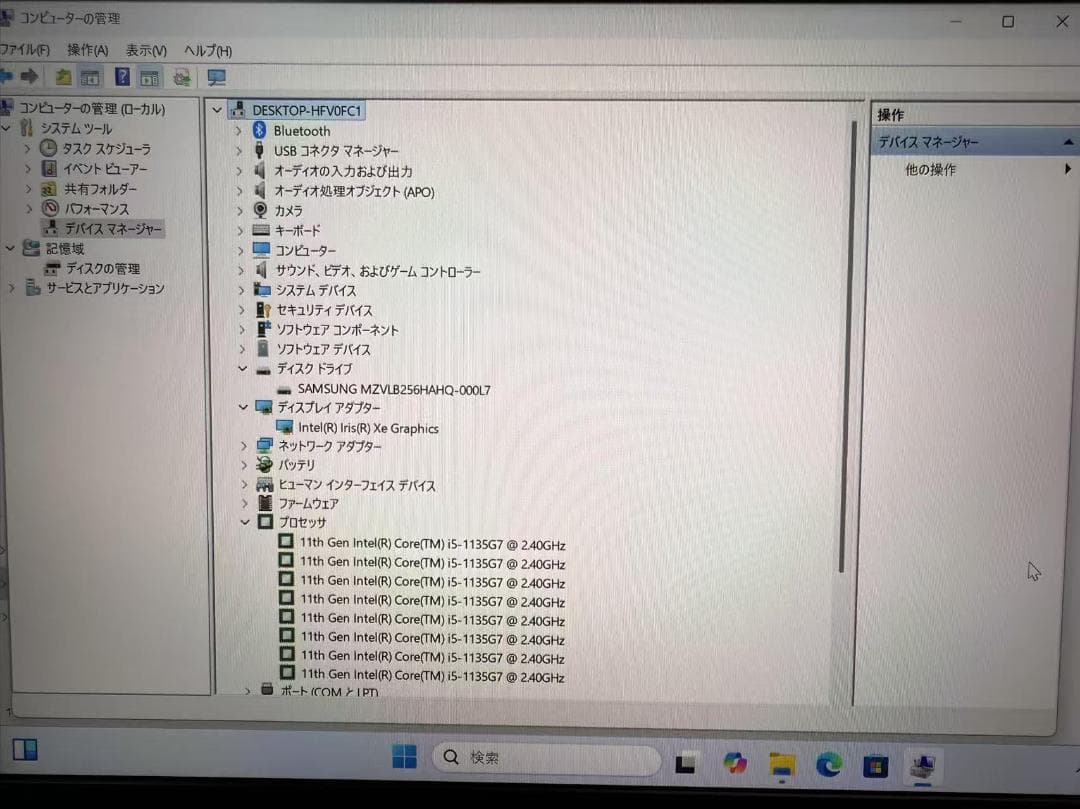1080x809 pixels.
Task: Expand the Bluetooth node chevron
Action: [x=238, y=130]
